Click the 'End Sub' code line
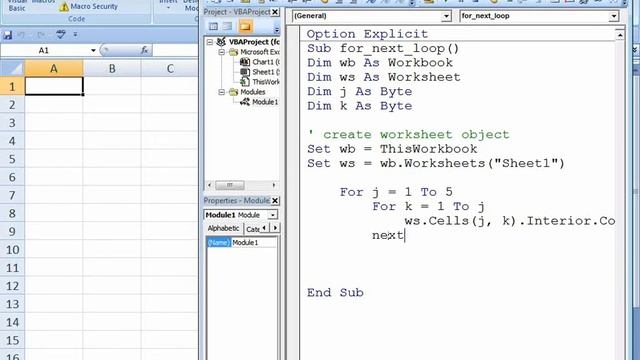The width and height of the screenshot is (640, 360). [x=335, y=293]
